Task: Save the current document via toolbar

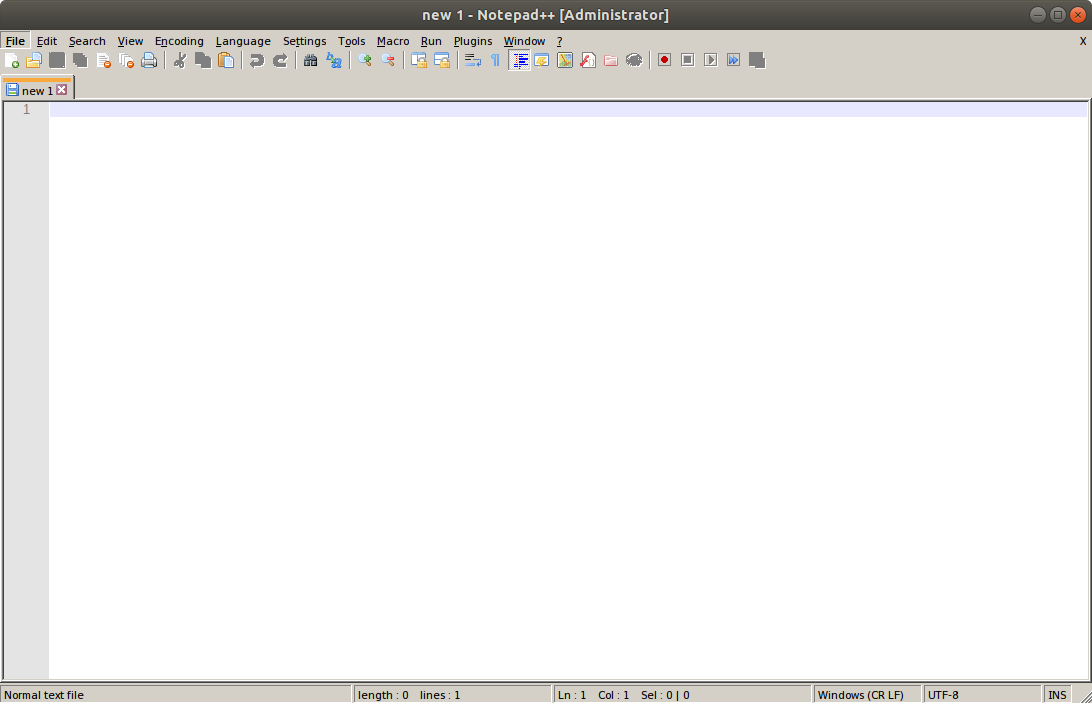Action: [x=57, y=60]
